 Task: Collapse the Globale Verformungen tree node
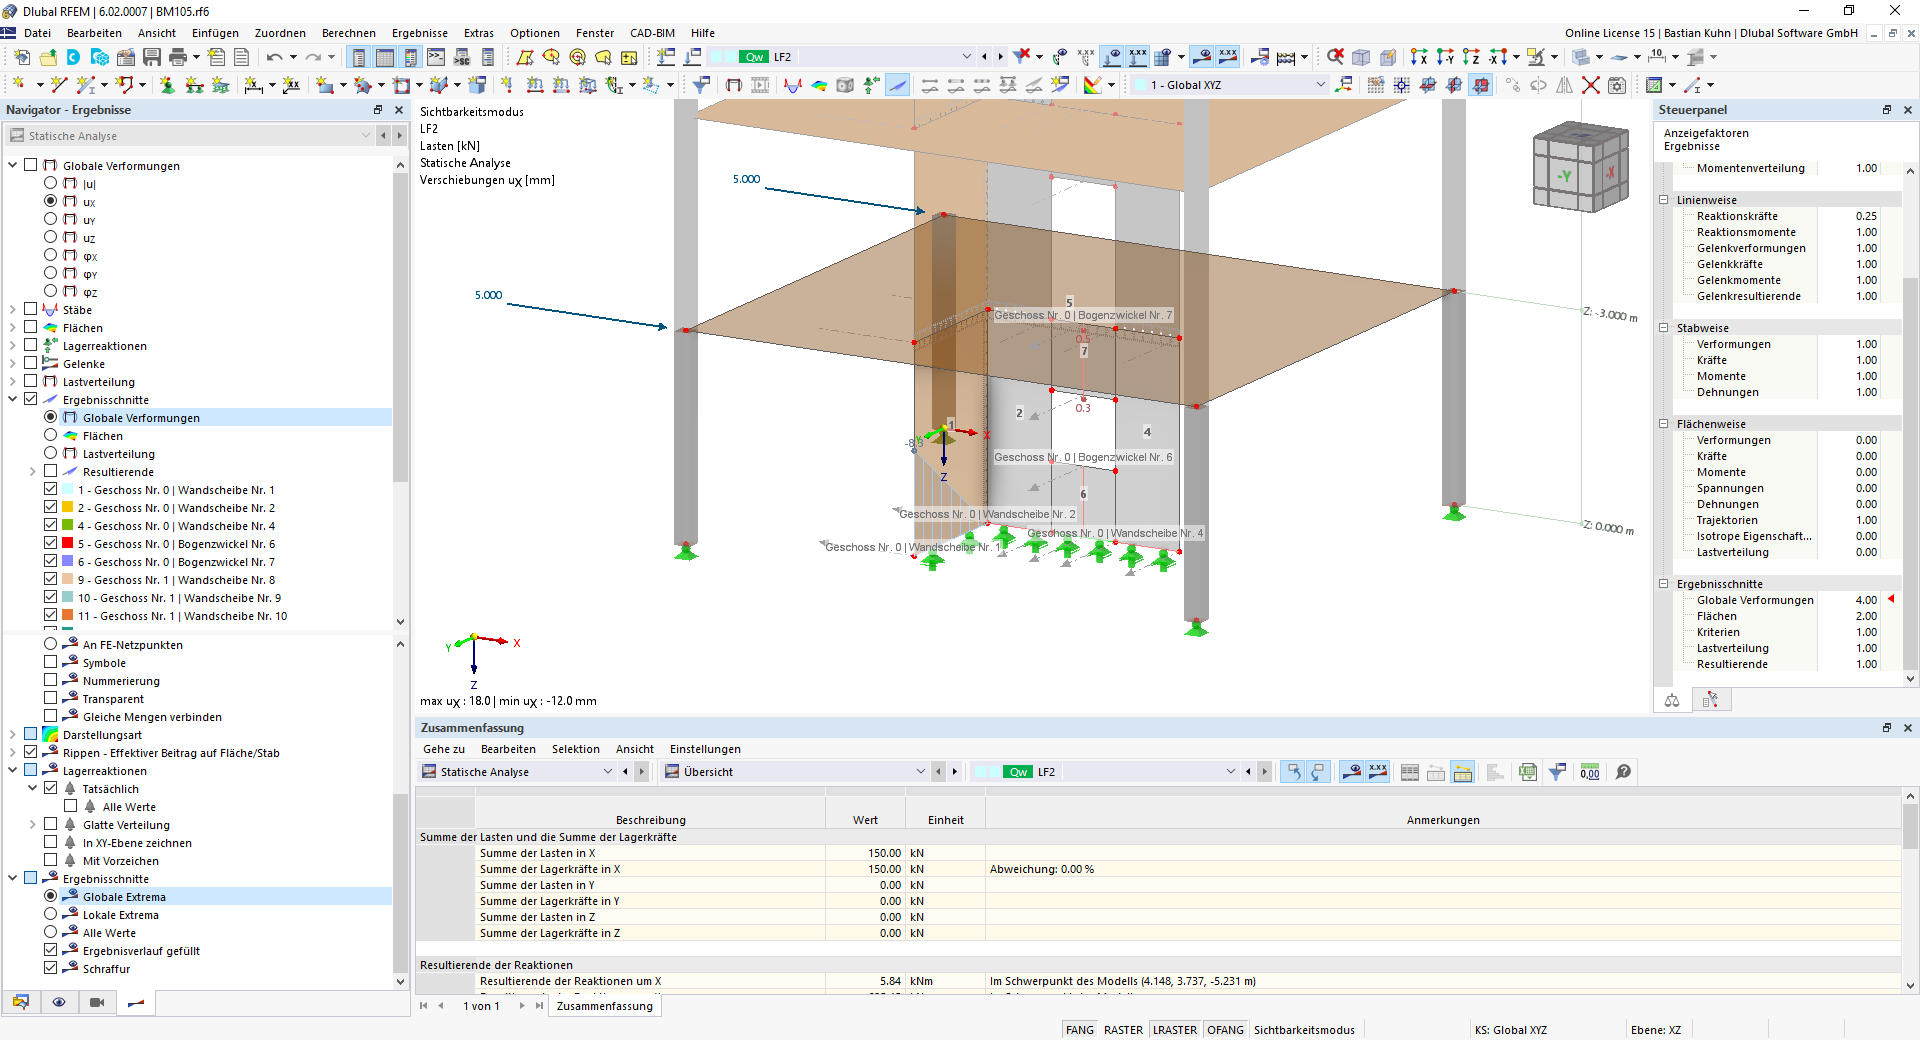[x=12, y=165]
